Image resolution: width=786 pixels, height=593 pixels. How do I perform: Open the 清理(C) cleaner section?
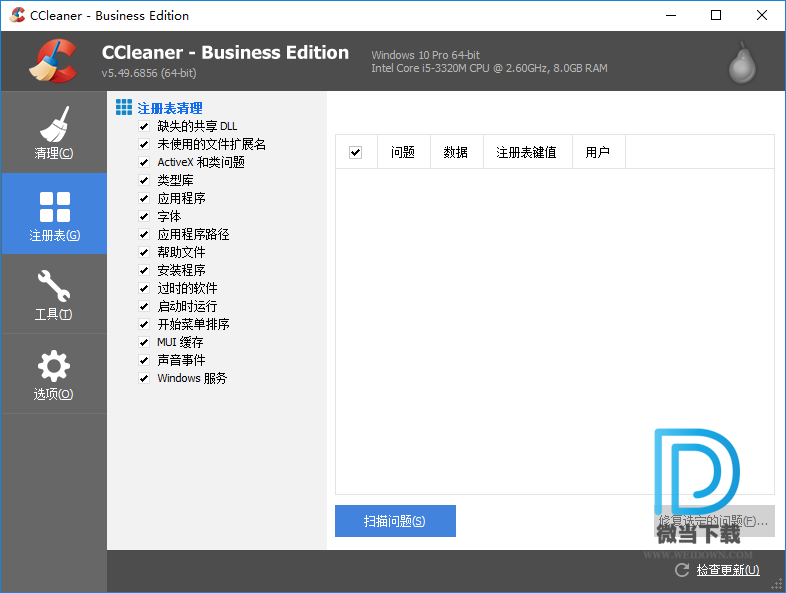(54, 132)
